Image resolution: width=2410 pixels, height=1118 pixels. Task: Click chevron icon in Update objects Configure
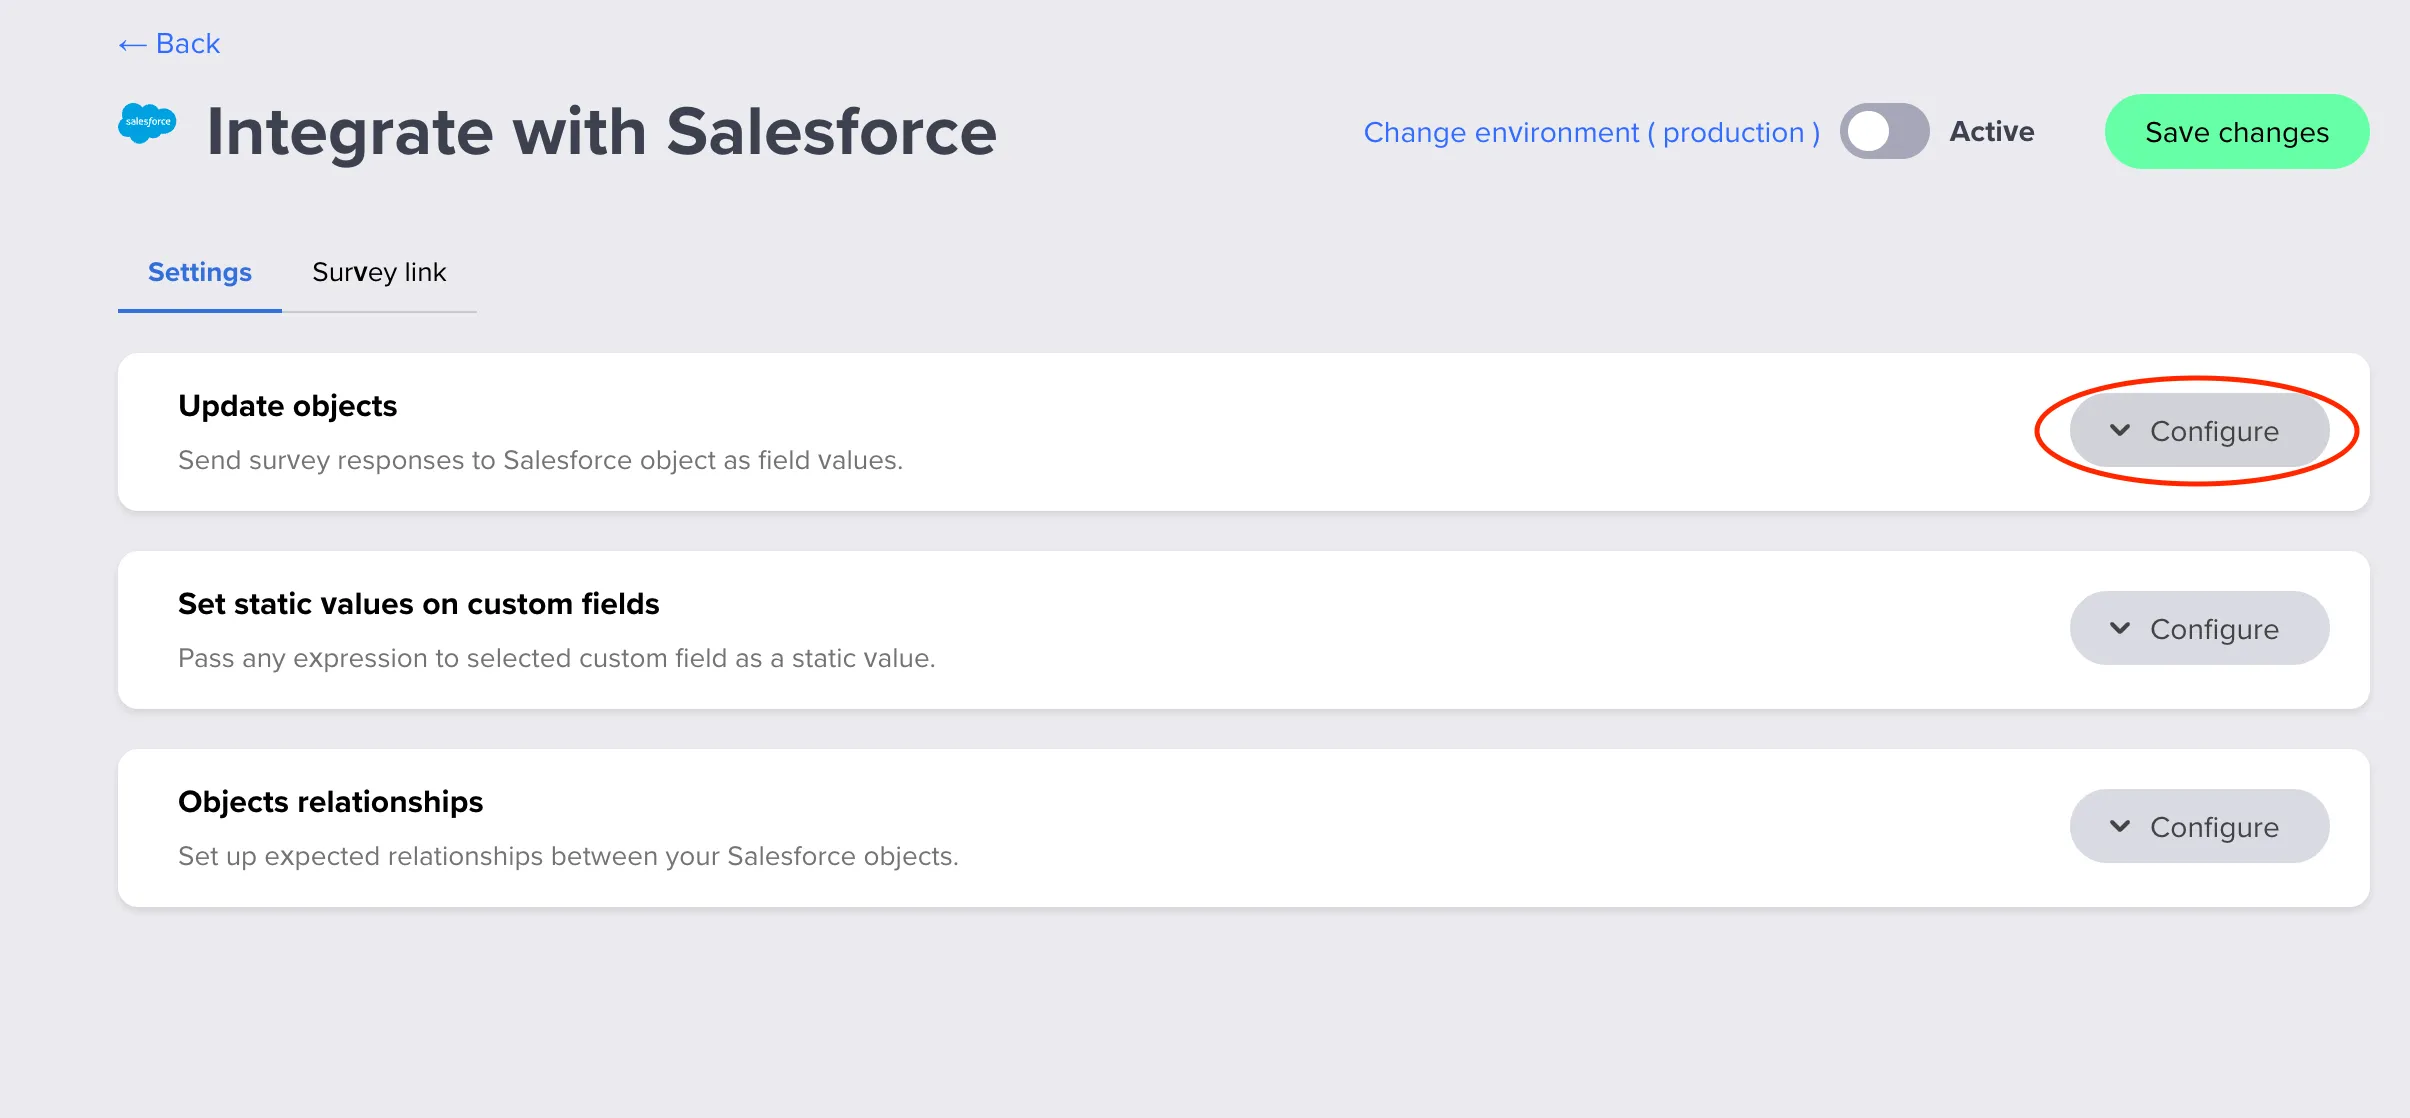[x=2119, y=430]
